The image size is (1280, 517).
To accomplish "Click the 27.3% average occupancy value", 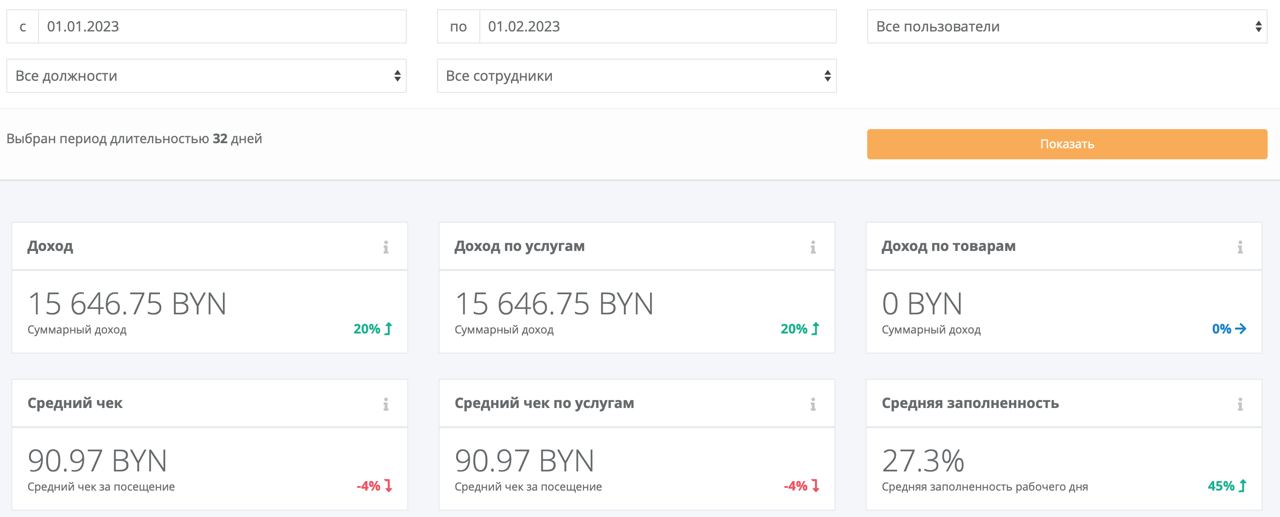I will click(923, 461).
